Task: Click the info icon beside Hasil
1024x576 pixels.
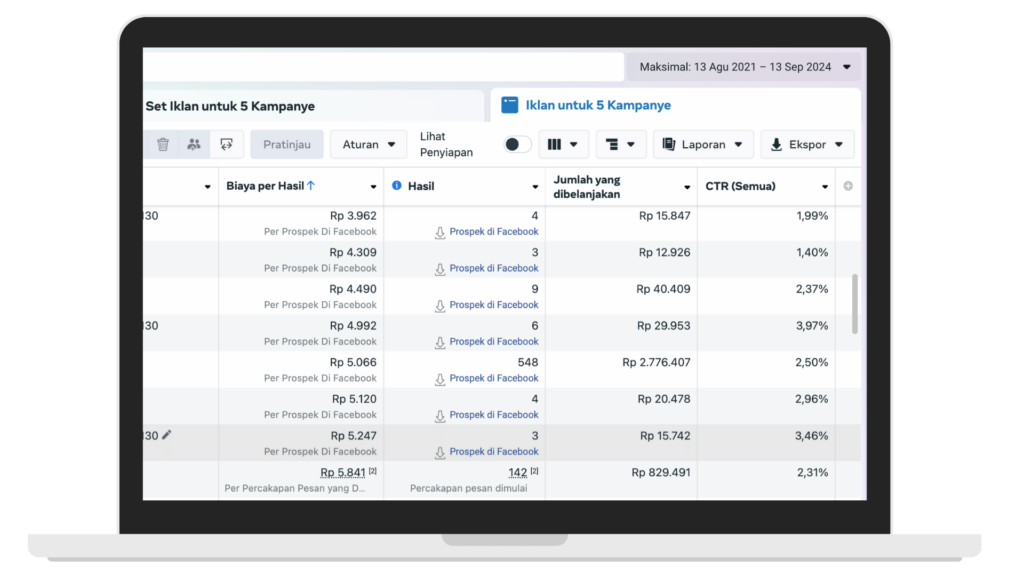Action: click(397, 186)
